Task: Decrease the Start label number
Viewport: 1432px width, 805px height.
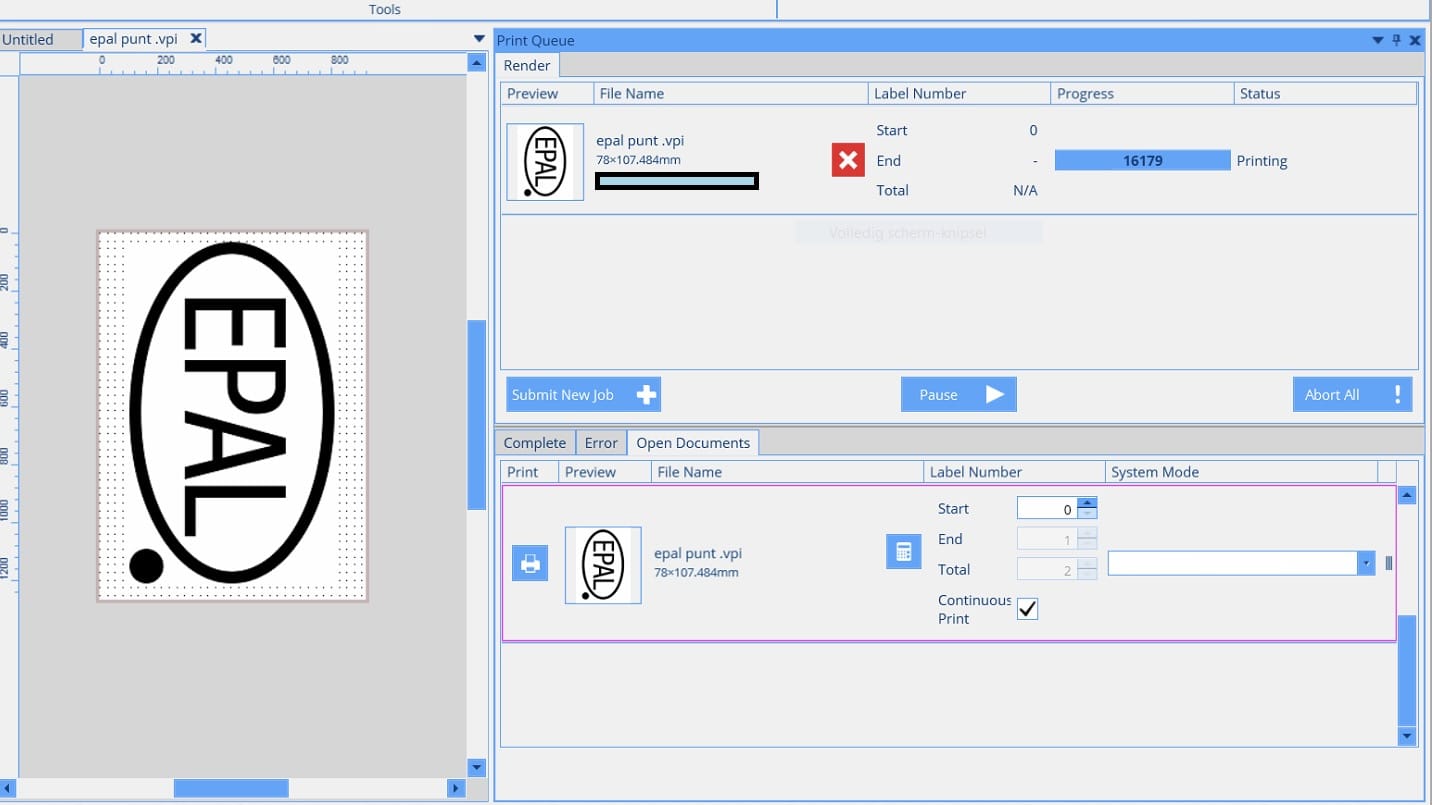Action: [1087, 513]
